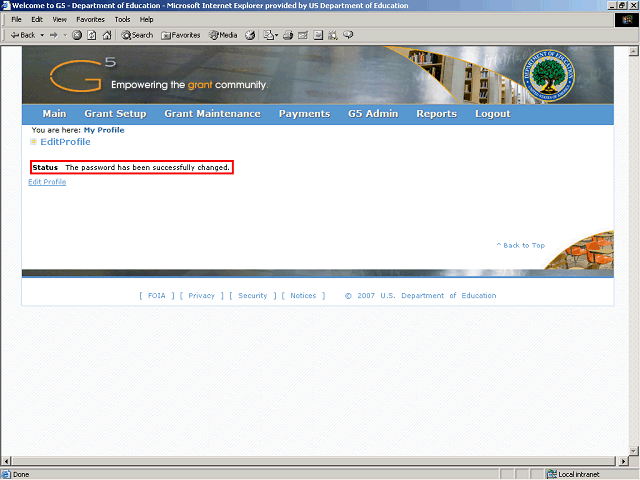Click the password successfully changed status message
This screenshot has height=480, width=640.
132,167
